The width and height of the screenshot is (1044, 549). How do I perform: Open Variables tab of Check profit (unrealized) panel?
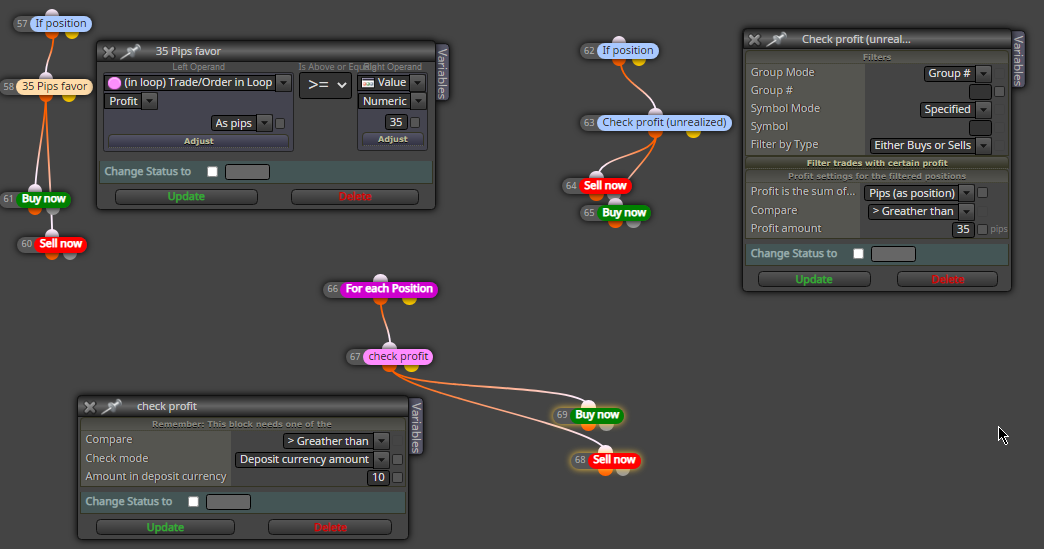(x=1018, y=60)
